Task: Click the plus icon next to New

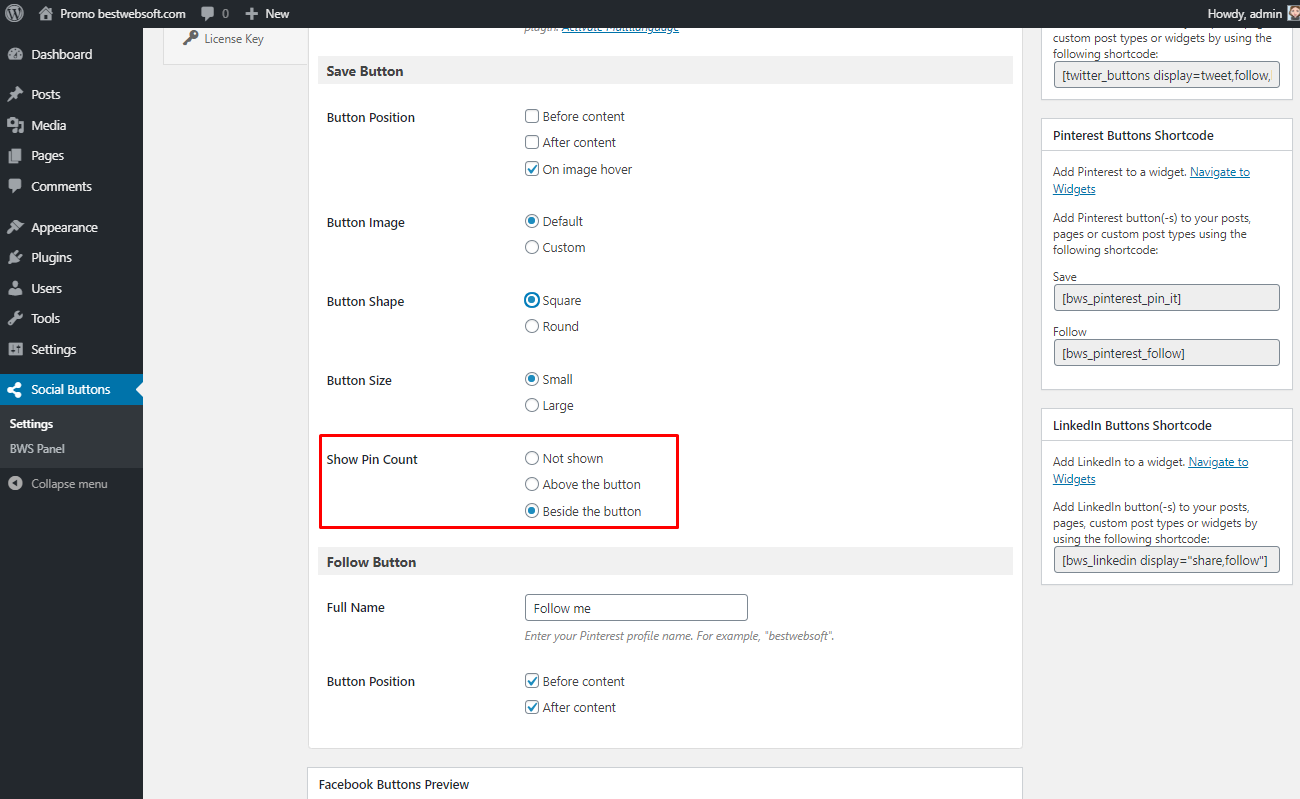Action: [x=252, y=14]
